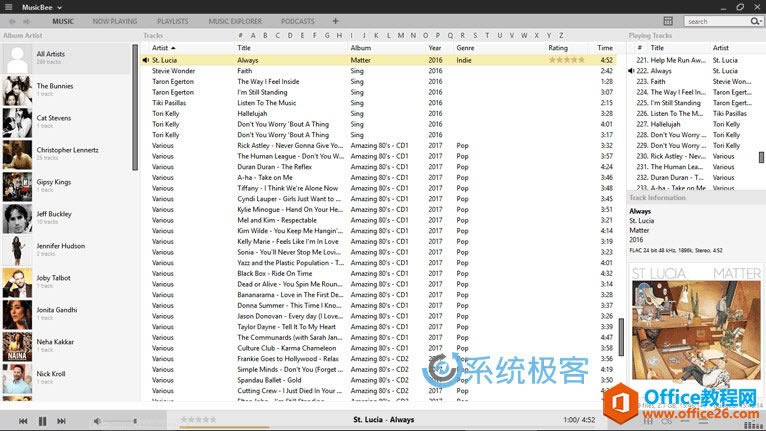Select the Stevie Wonder Faith track row
This screenshot has width=766, height=431.
[379, 71]
